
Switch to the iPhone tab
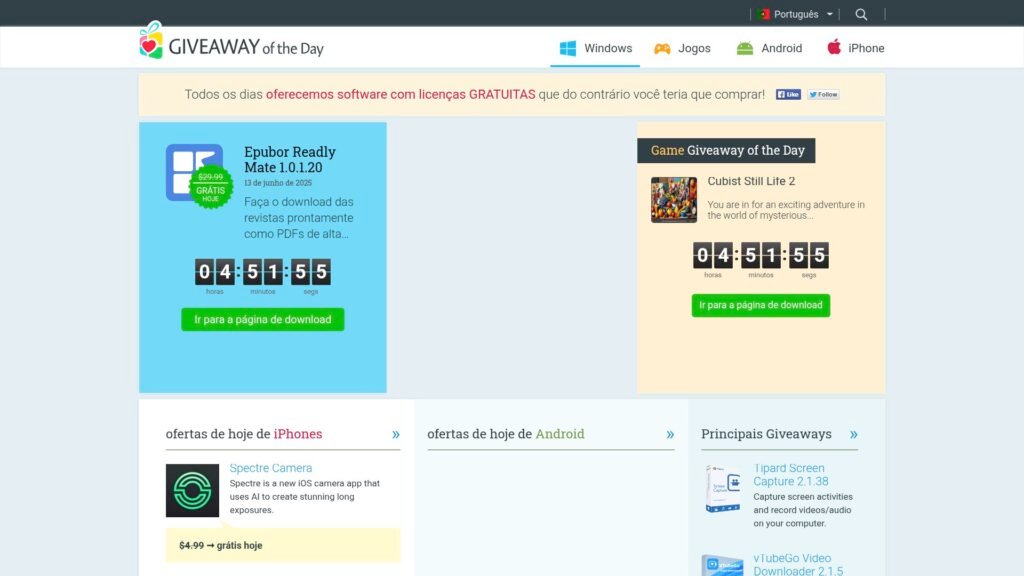[856, 48]
